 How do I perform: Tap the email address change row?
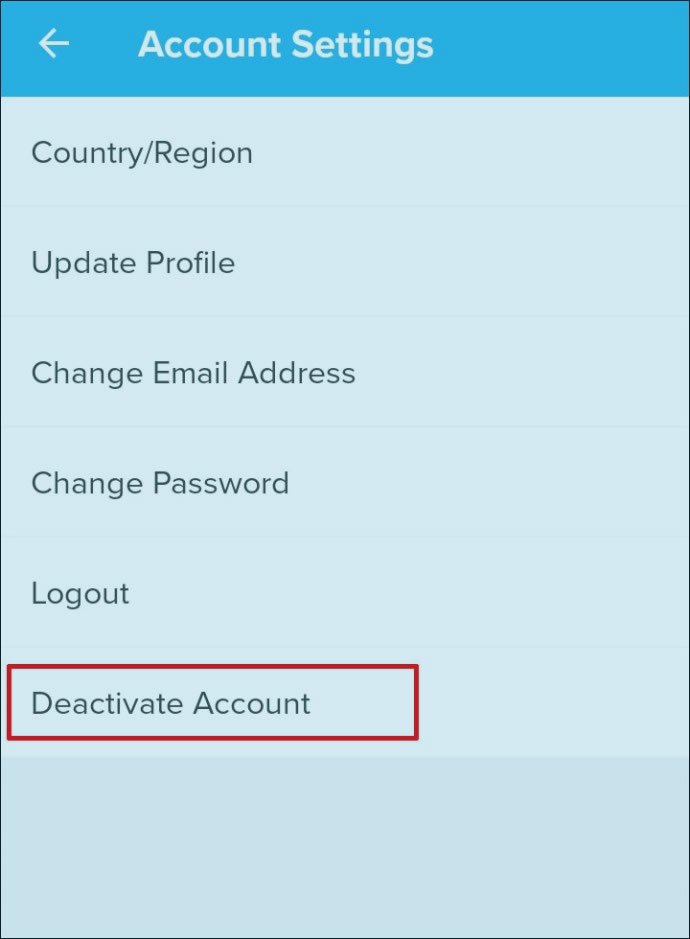coord(193,373)
